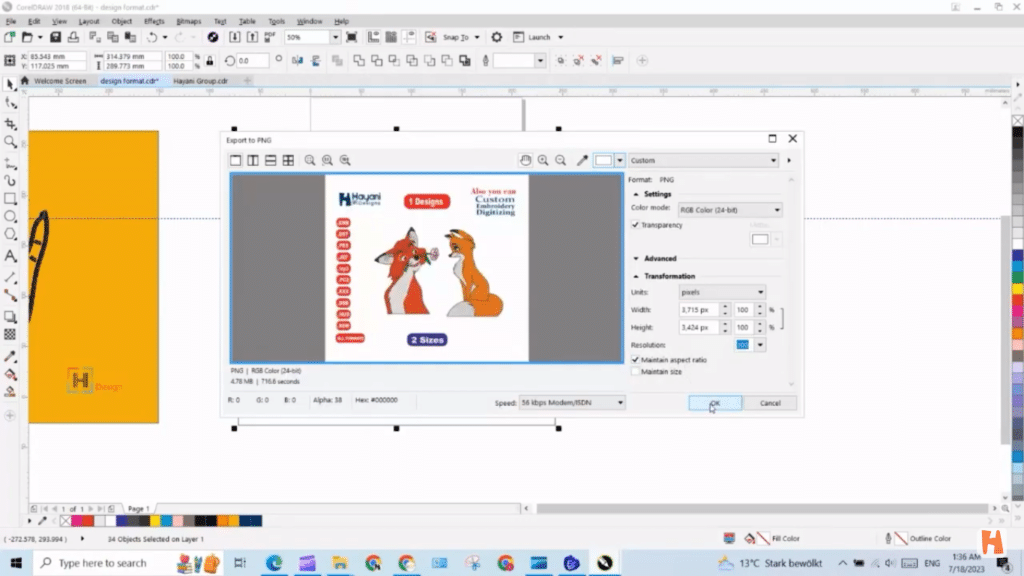The width and height of the screenshot is (1024, 576).
Task: Click Windows Start button on taskbar
Action: click(16, 563)
